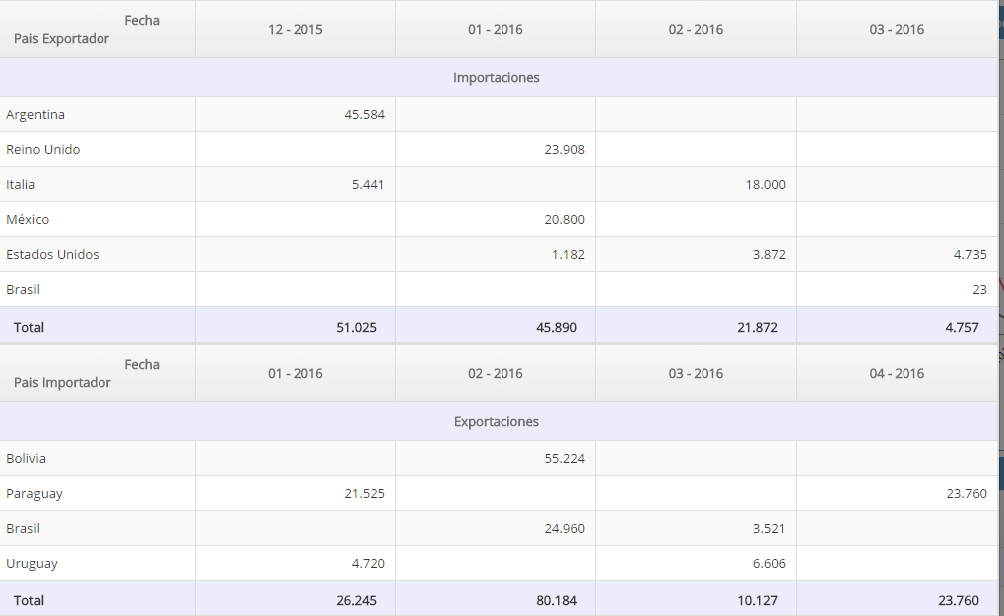Select the Paraguay row label

point(35,494)
